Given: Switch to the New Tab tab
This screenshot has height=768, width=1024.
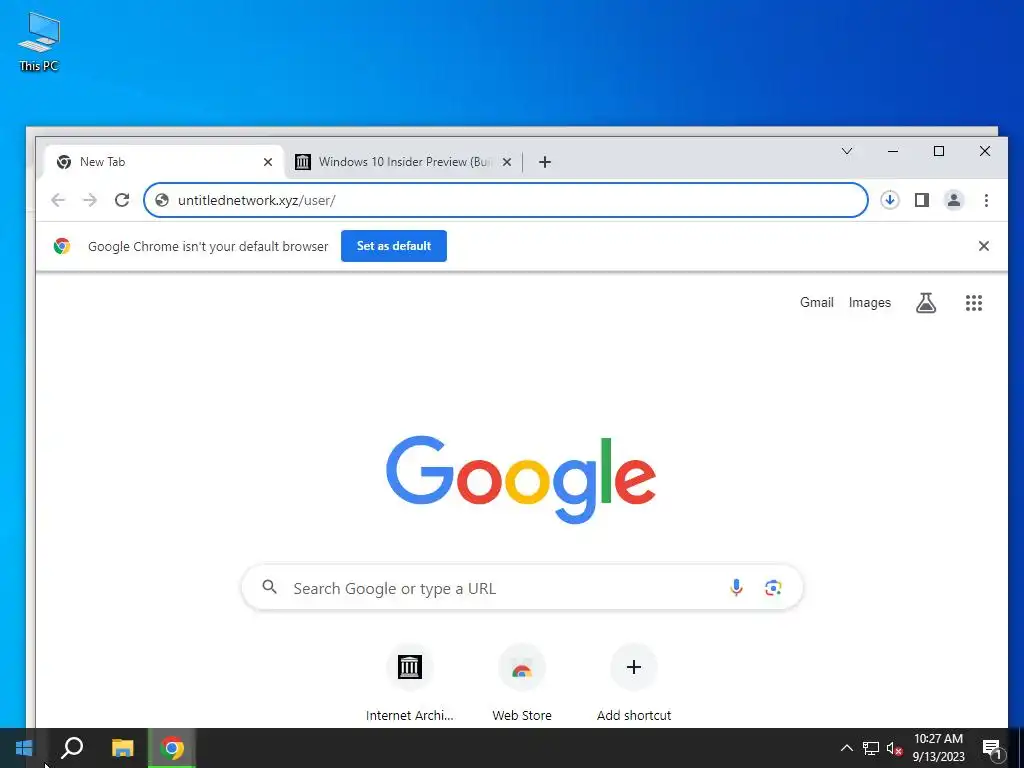Looking at the screenshot, I should coord(163,162).
